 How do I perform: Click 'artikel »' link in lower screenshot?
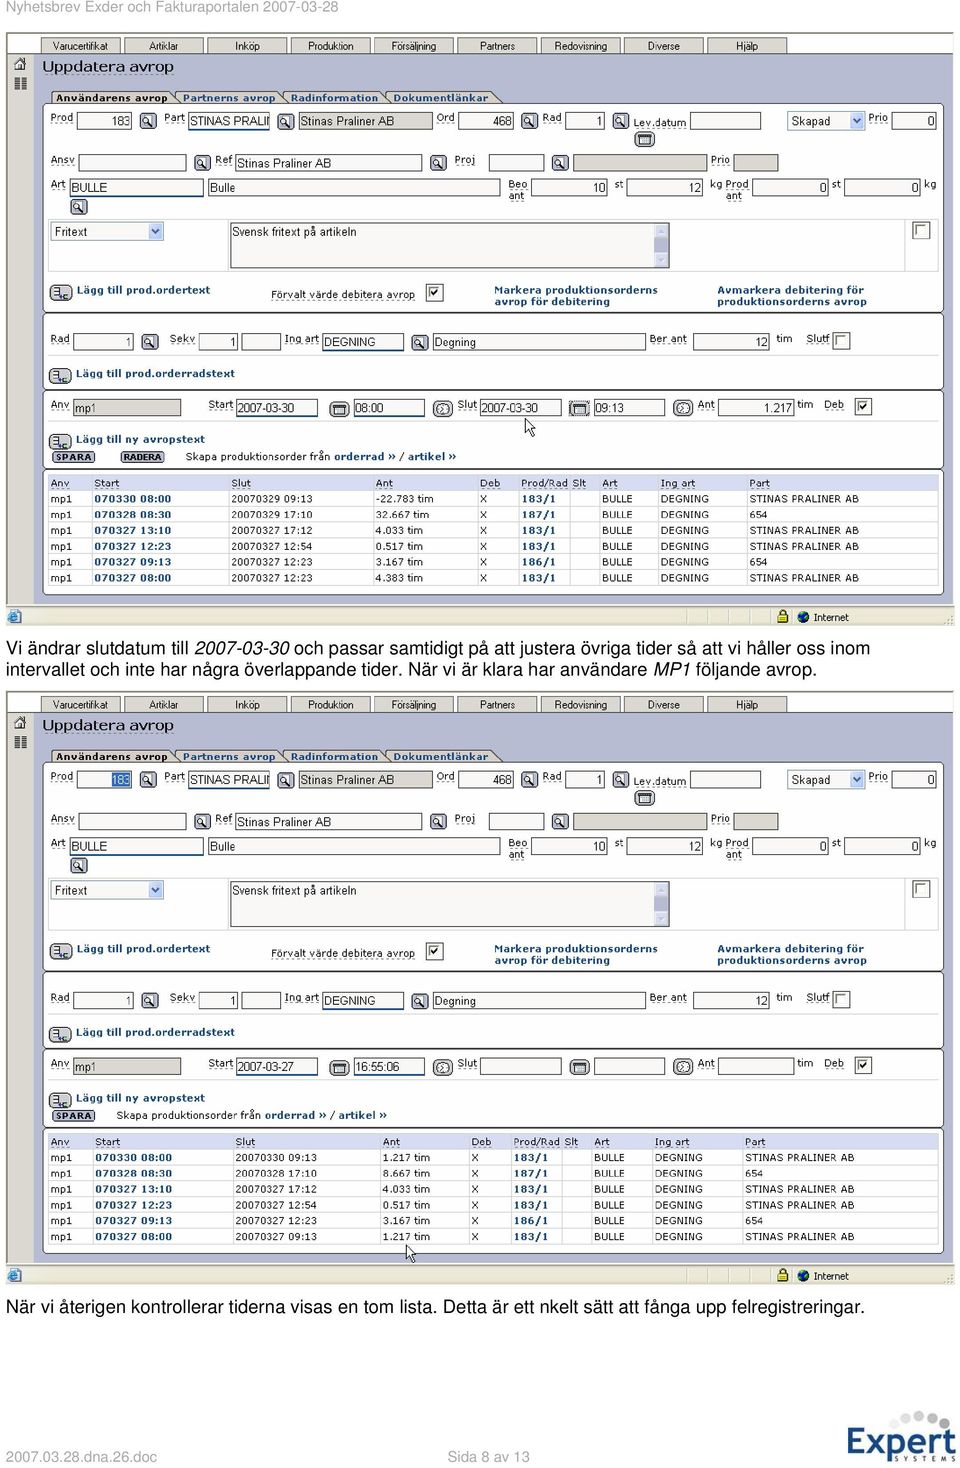(x=362, y=1116)
